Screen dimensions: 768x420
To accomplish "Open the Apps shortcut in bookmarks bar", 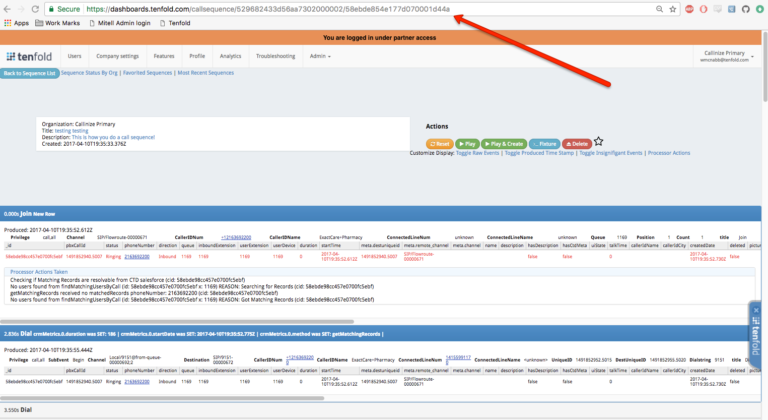I will click(16, 23).
